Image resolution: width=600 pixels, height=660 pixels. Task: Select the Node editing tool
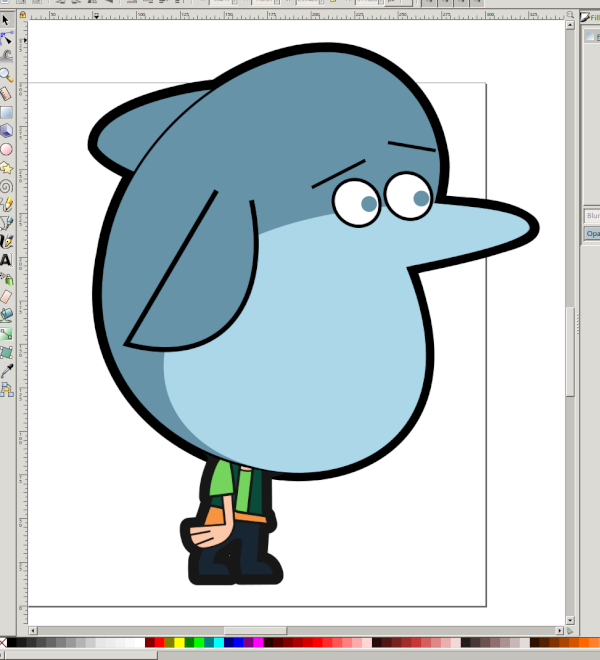pos(7,38)
